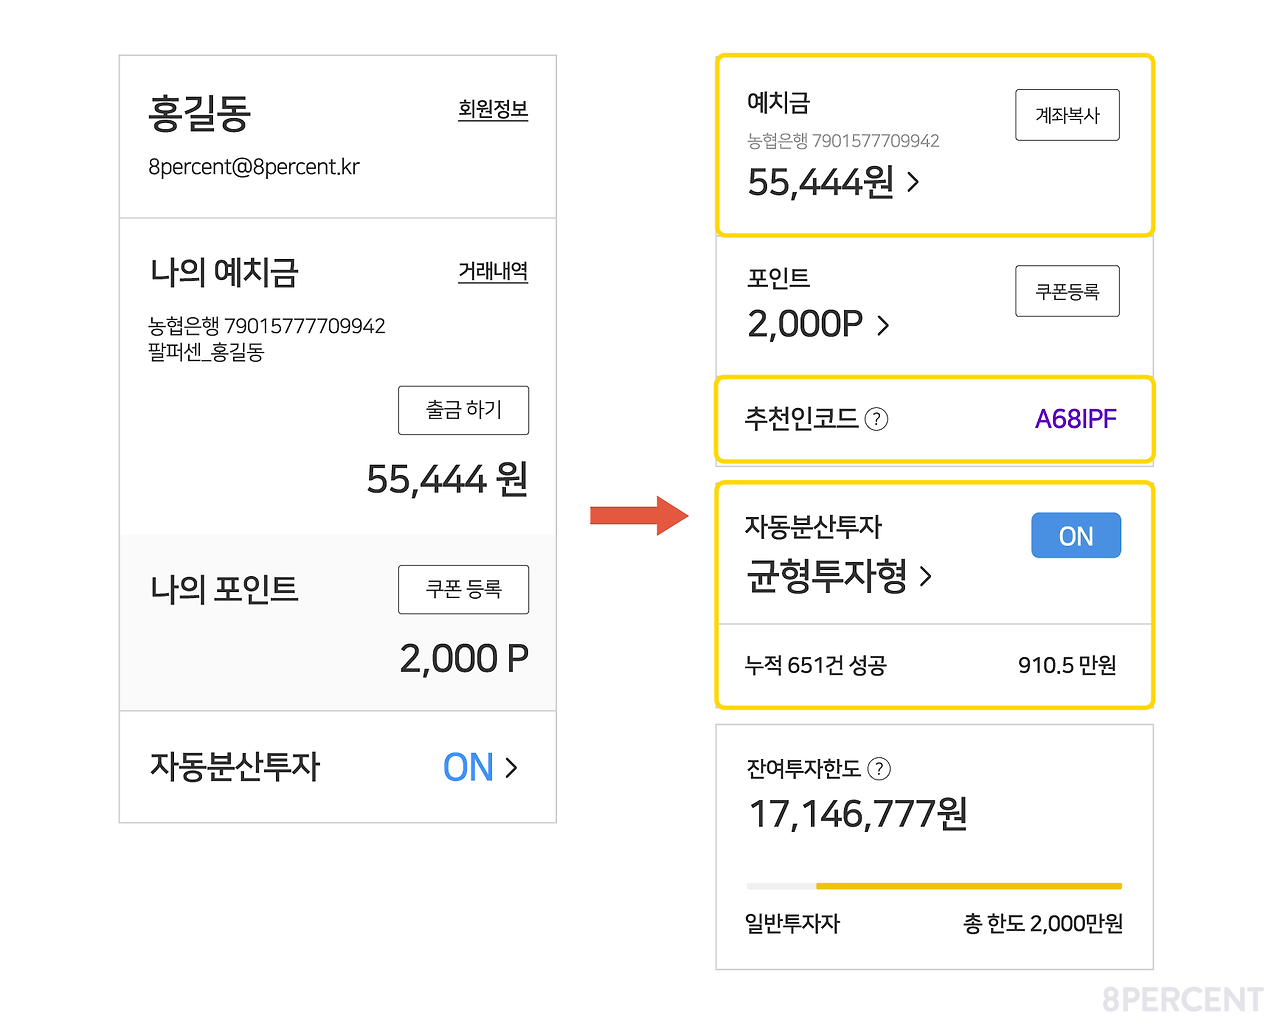Select the 홍길동 user name heading
The image size is (1280, 1031).
tap(200, 113)
